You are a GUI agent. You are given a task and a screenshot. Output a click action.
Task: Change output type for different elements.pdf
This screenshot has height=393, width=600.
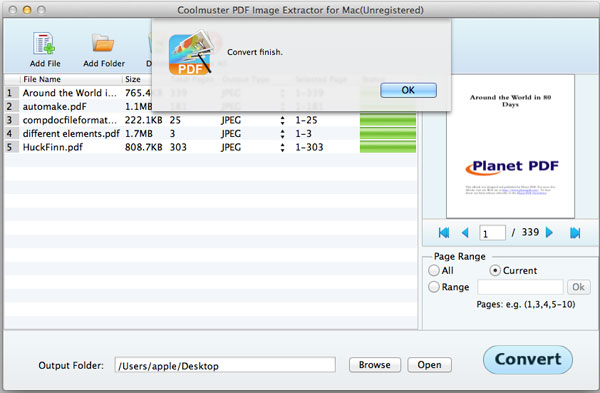click(x=282, y=134)
